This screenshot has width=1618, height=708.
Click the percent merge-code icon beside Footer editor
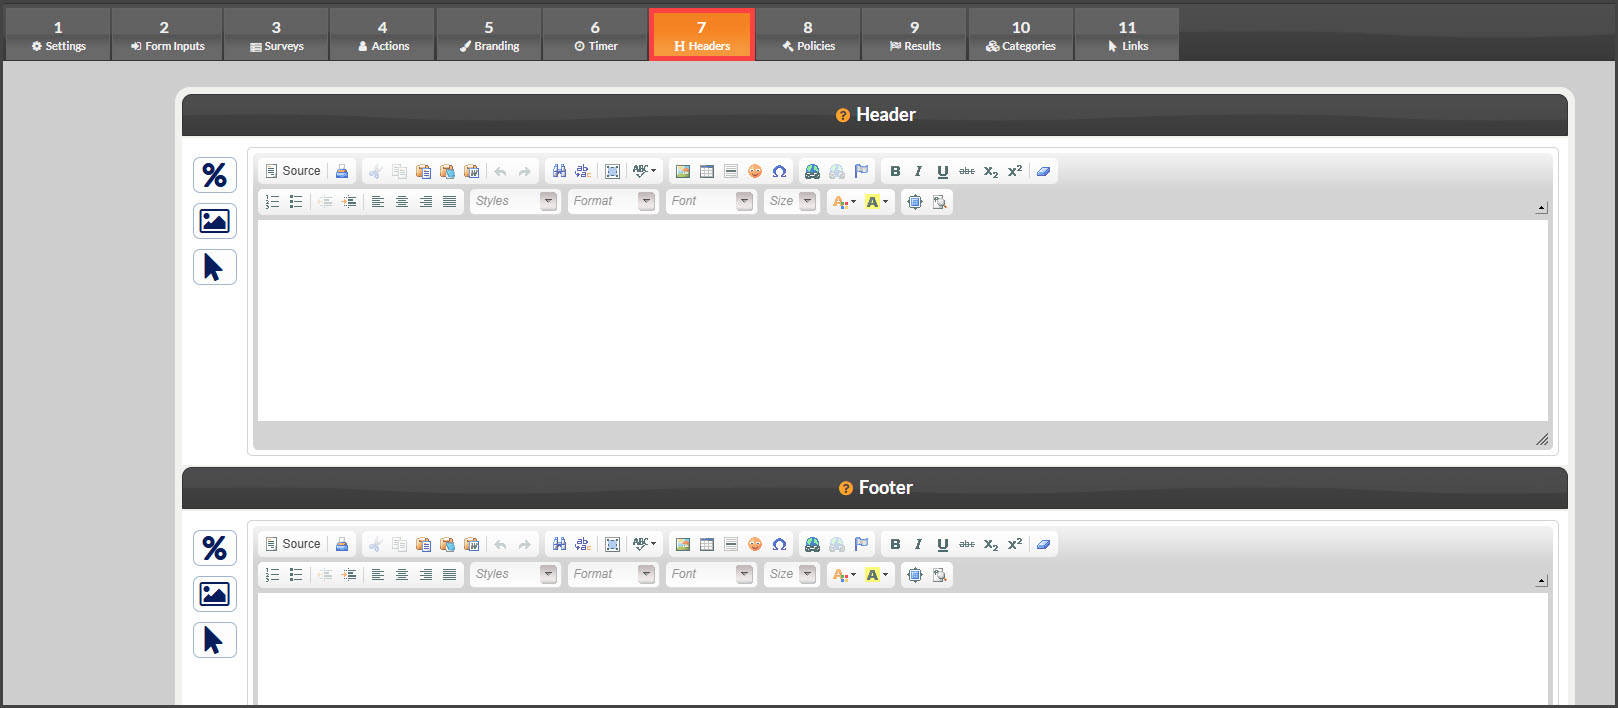pos(215,548)
